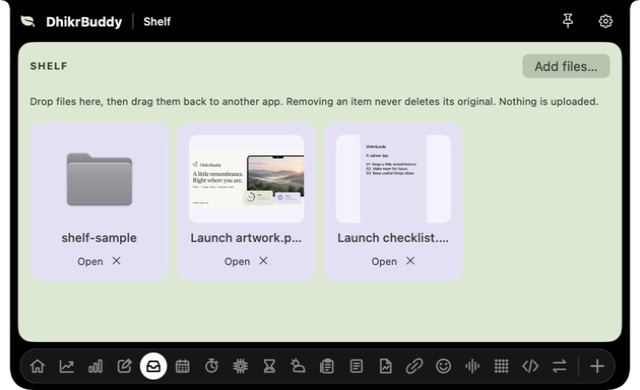Open the dotted grid icon

click(x=501, y=366)
